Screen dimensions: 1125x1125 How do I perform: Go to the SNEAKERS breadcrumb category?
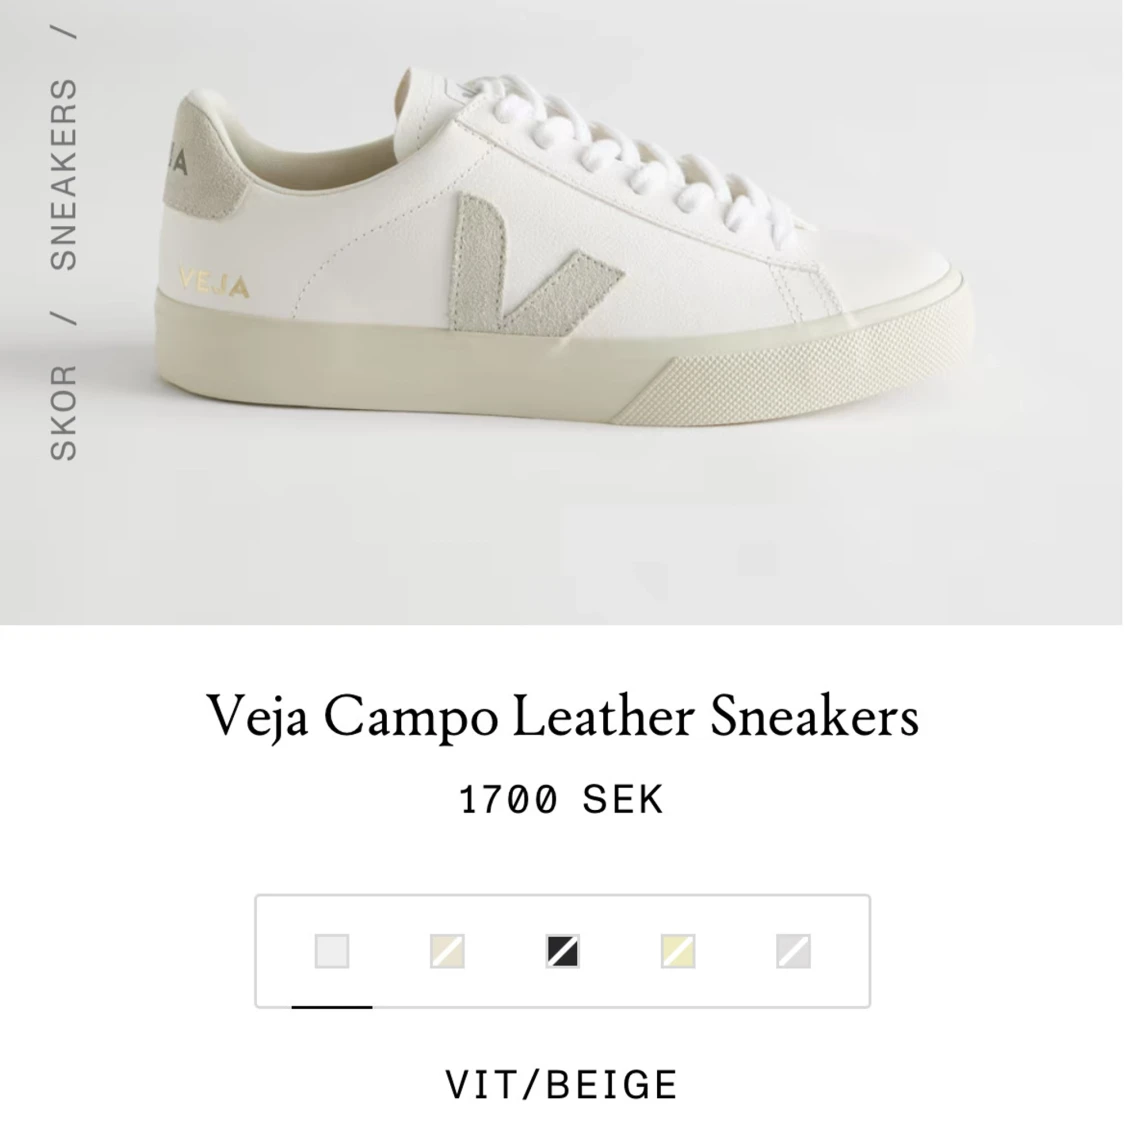(64, 174)
